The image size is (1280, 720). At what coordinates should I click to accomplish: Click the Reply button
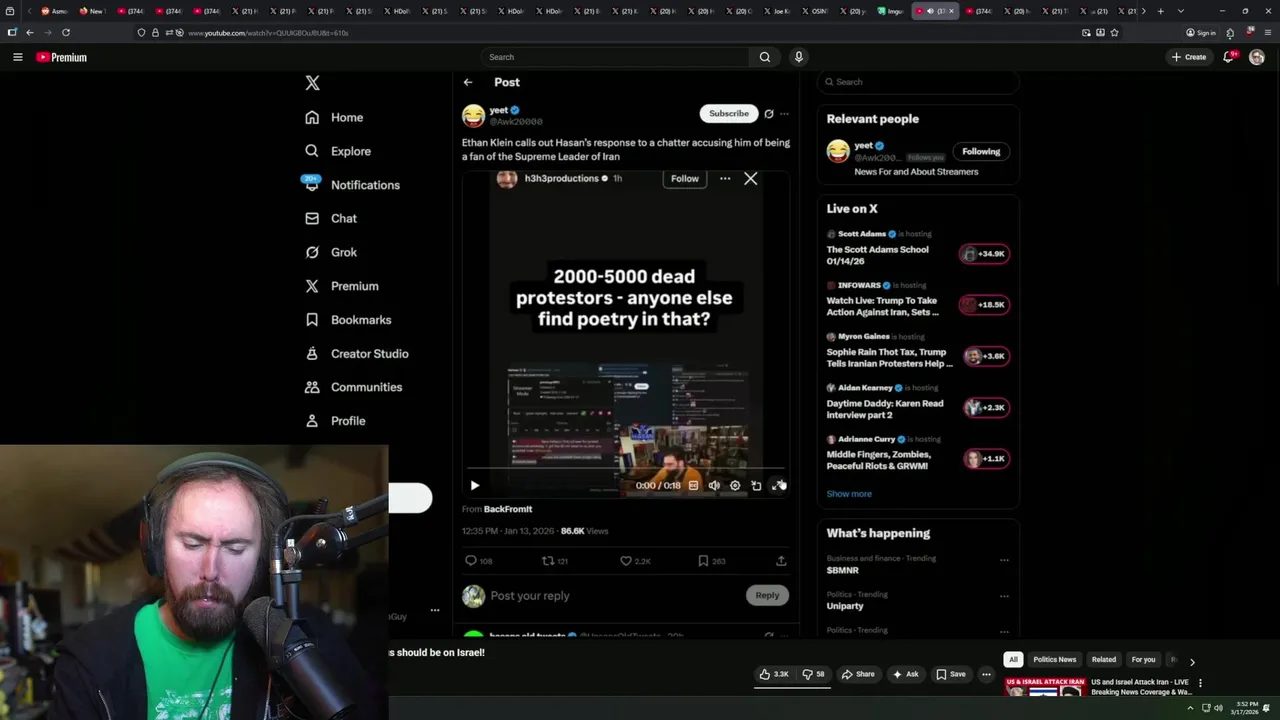coord(767,595)
